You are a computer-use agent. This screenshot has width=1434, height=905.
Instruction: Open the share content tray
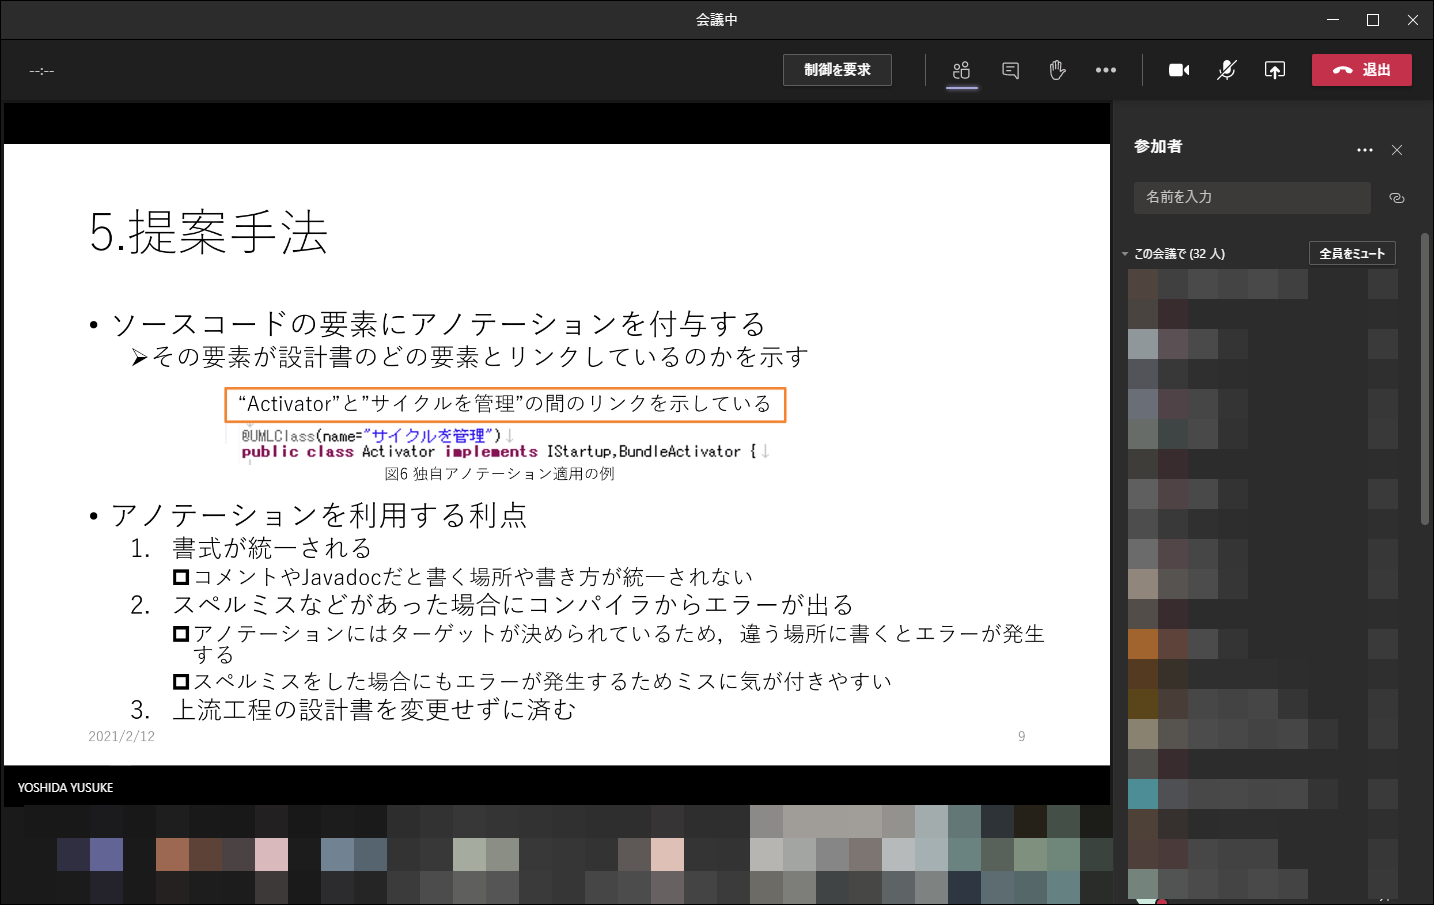click(x=1274, y=70)
